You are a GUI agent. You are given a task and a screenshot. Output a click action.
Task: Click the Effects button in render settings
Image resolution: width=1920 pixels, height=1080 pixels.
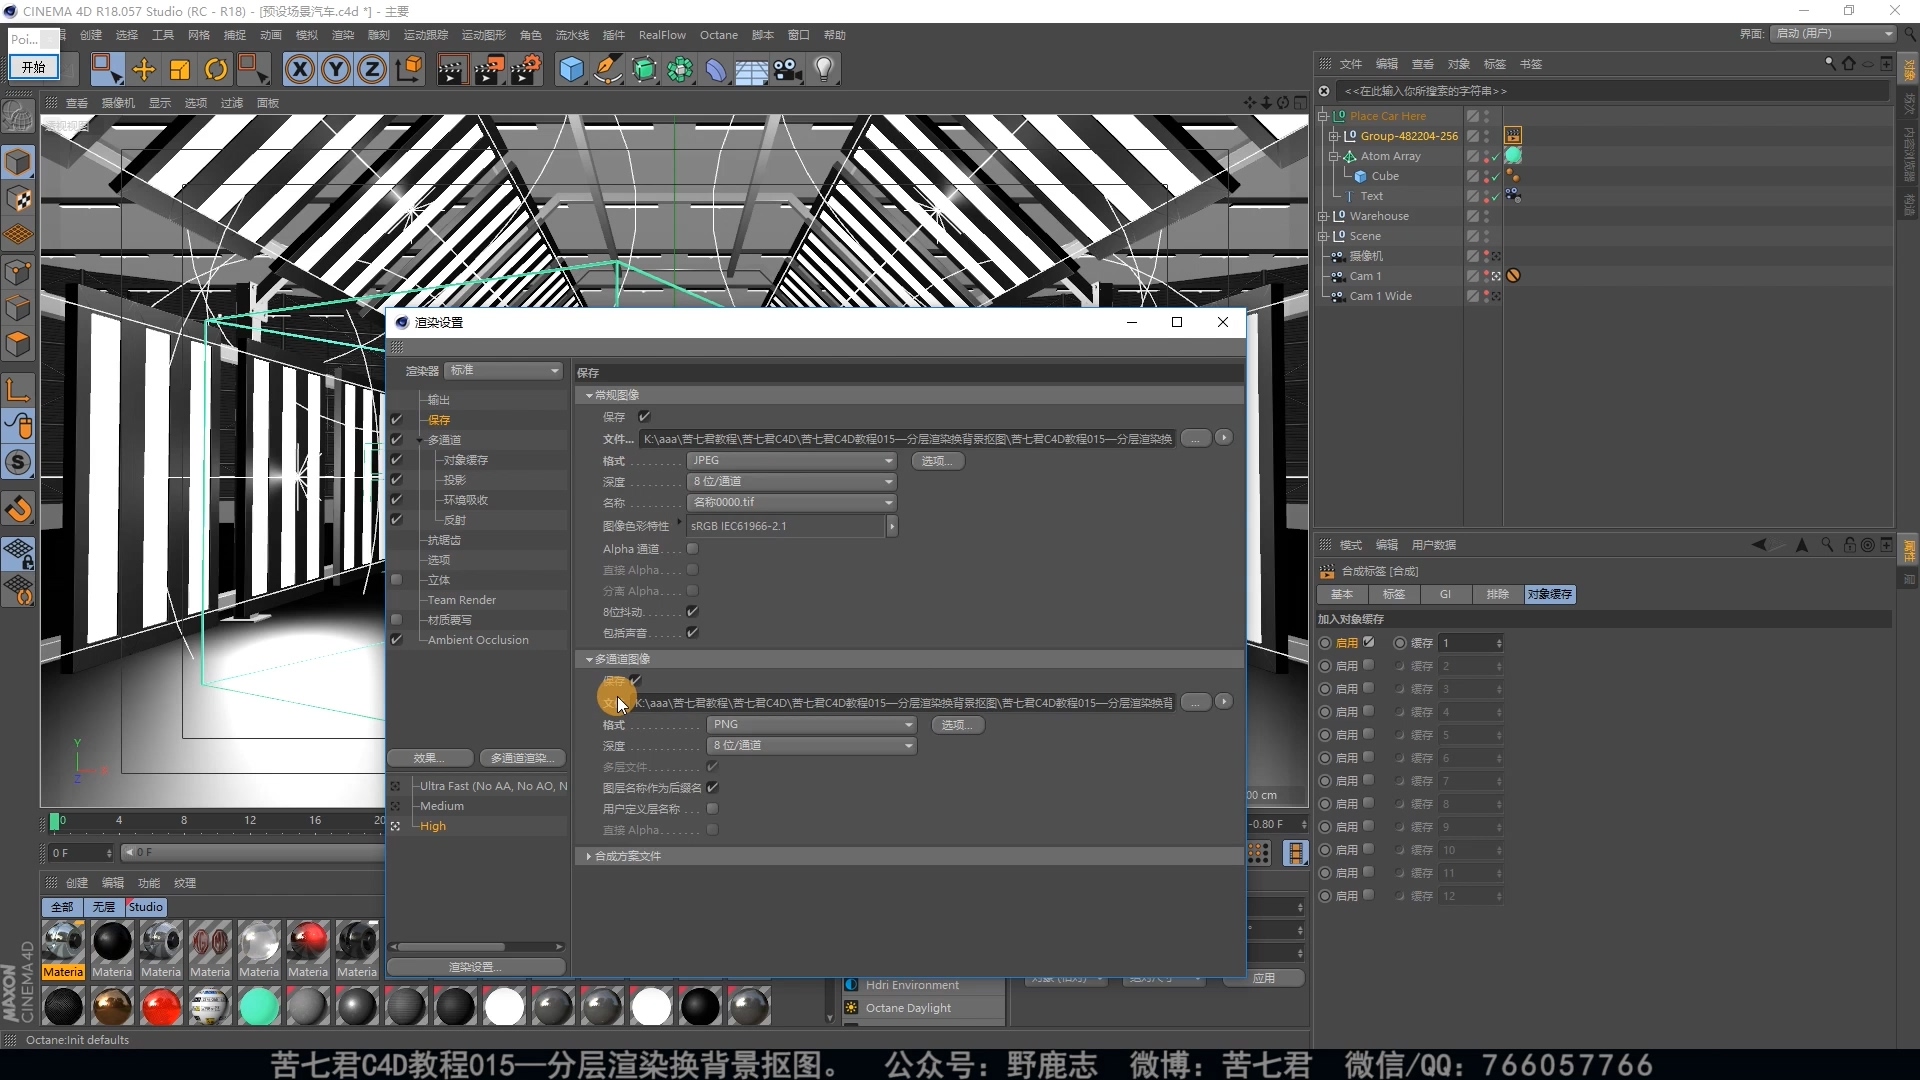point(429,758)
